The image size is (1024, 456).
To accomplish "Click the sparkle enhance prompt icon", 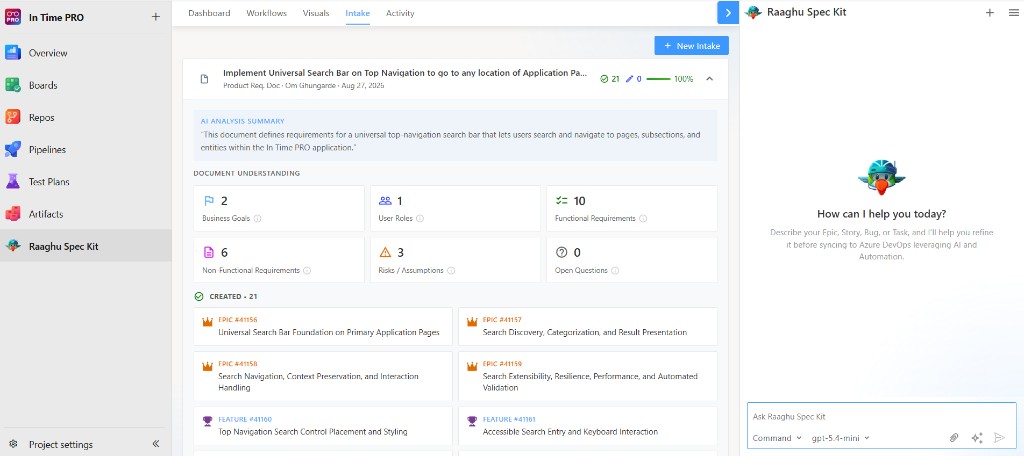I will pos(977,438).
